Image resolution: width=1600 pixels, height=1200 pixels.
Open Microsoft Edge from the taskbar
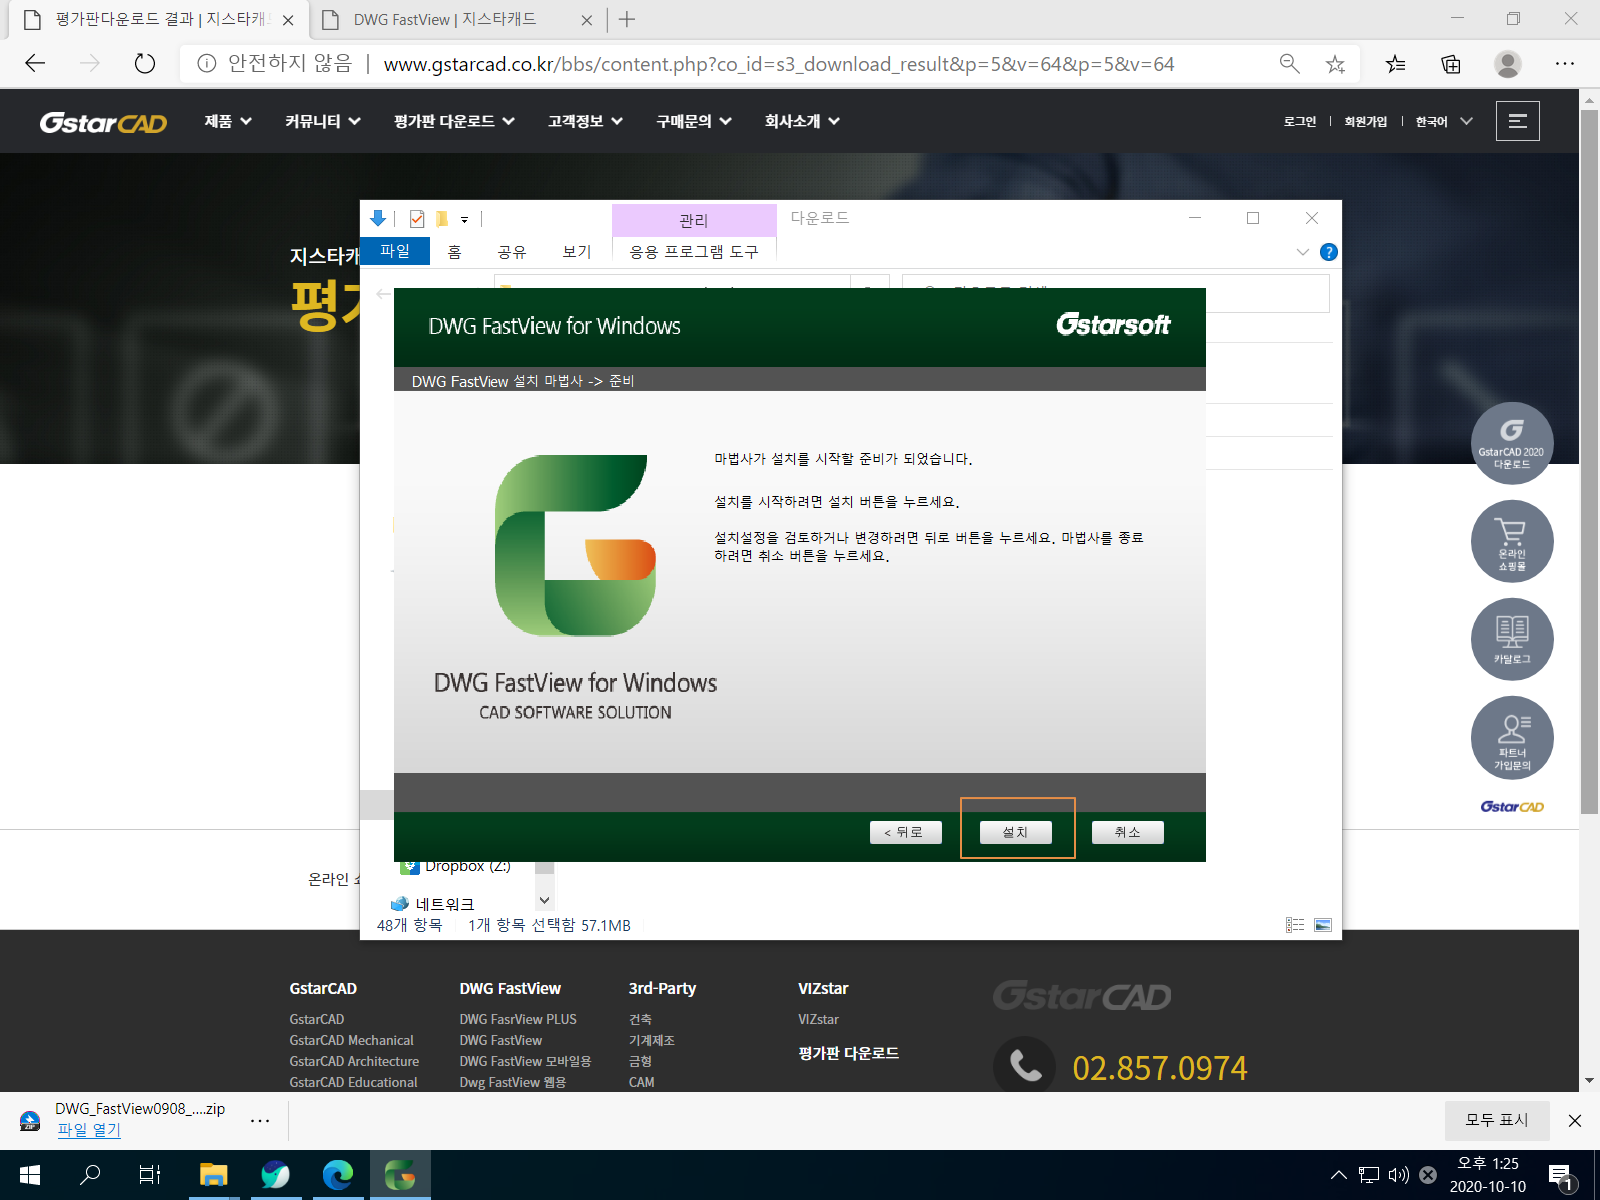pos(337,1175)
